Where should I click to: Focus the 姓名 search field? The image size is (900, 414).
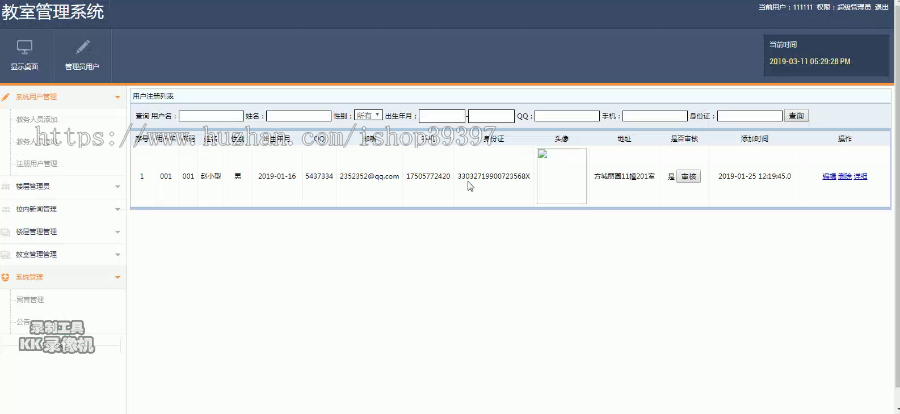click(x=299, y=116)
